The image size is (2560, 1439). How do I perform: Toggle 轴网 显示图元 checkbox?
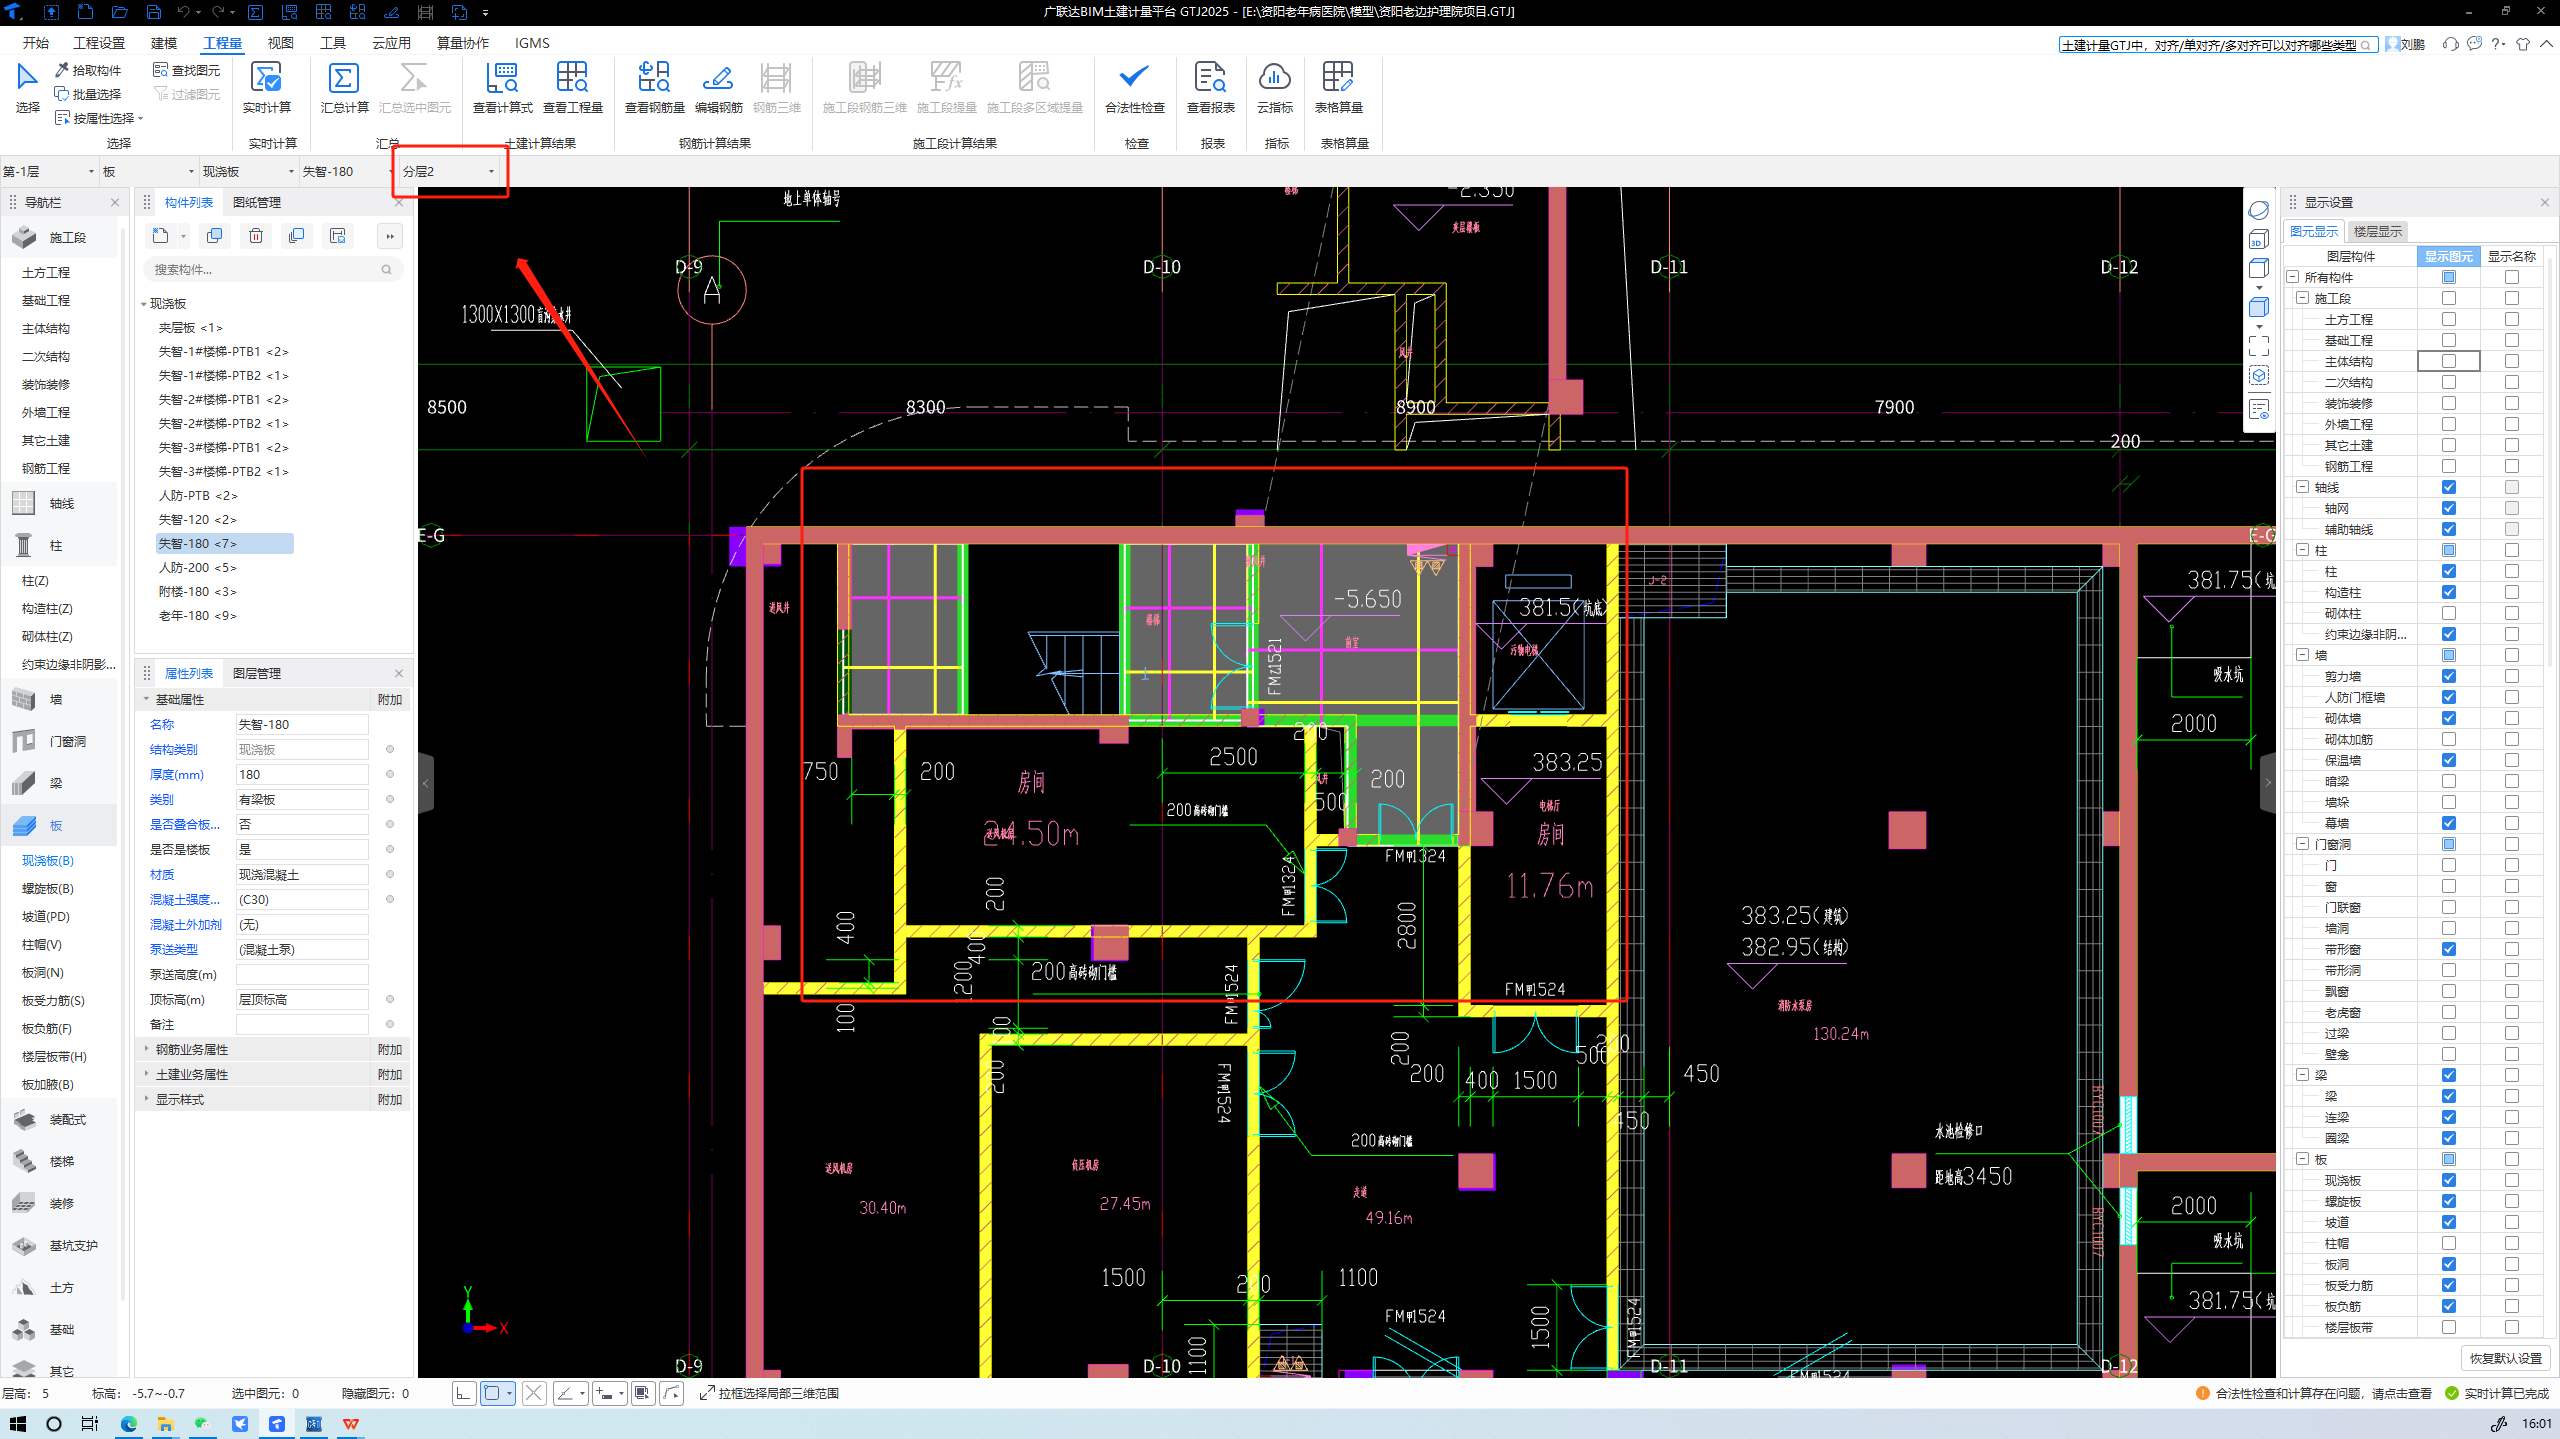[x=2449, y=509]
